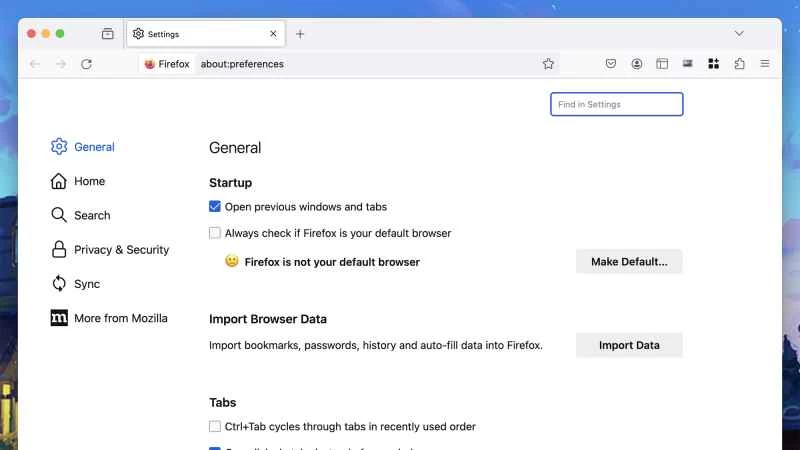Click the Make Default button
This screenshot has width=800, height=450.
point(629,262)
